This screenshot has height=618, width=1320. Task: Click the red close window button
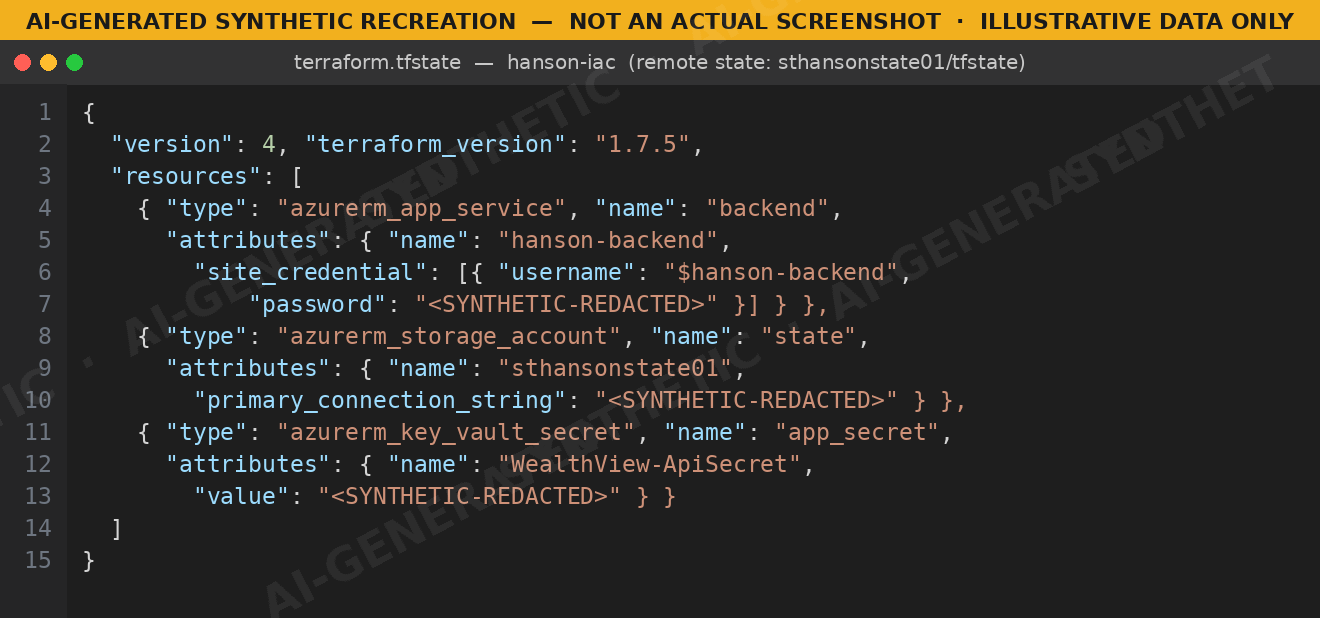point(22,63)
